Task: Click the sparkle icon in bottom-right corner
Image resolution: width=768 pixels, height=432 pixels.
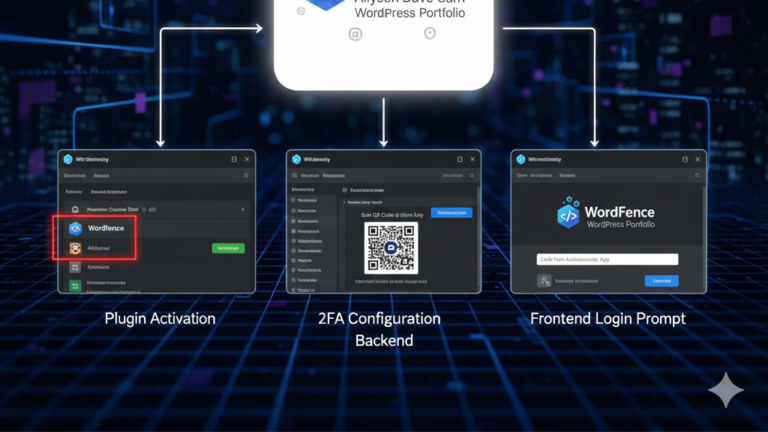Action: pos(725,390)
